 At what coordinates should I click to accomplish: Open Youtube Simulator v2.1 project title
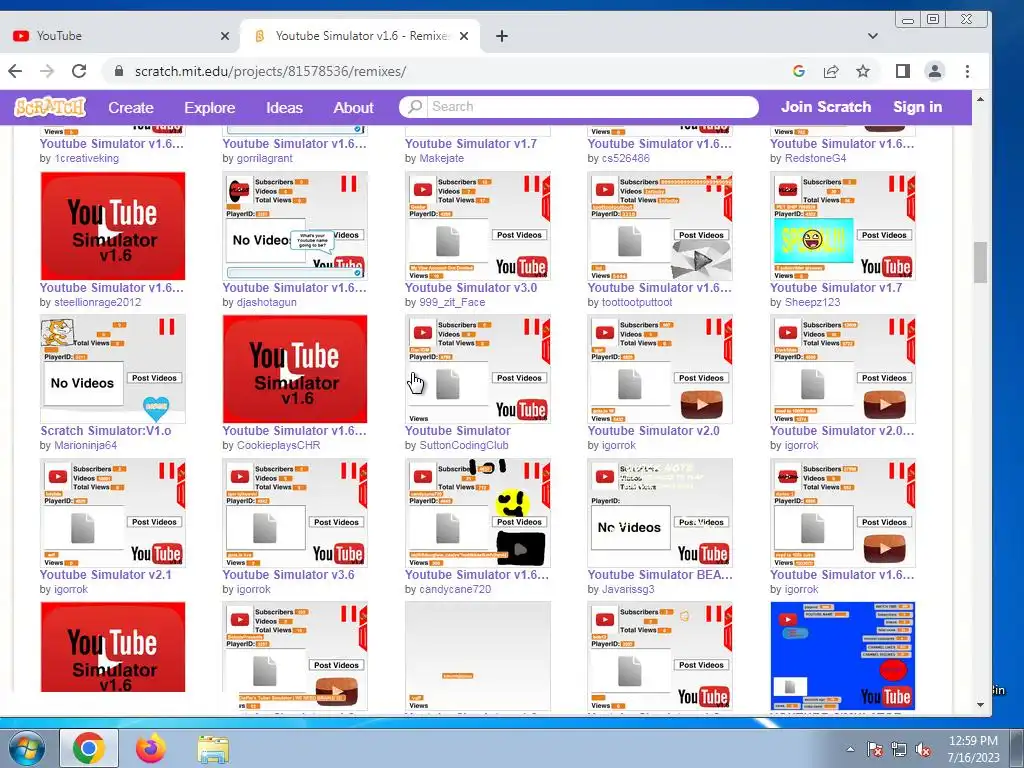coord(106,575)
